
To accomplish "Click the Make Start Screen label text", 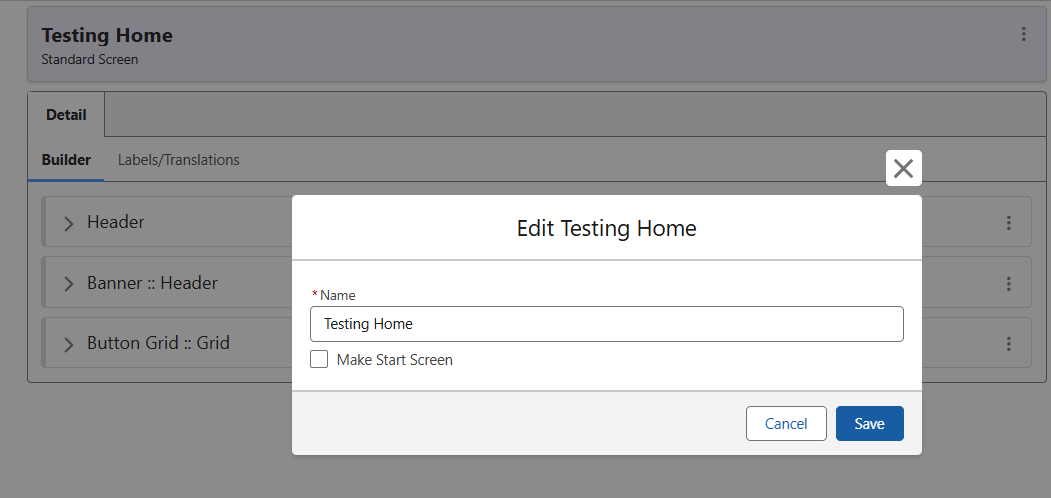I will tap(394, 360).
